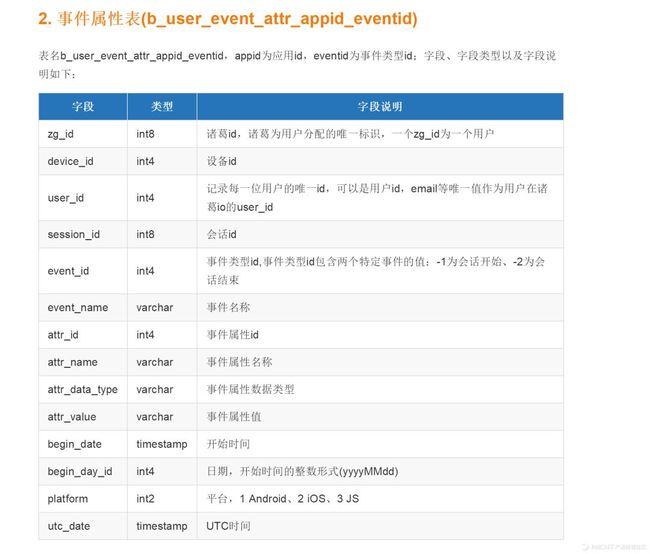The height and width of the screenshot is (554, 650).
Task: Select the begin_date field cell
Action: (x=83, y=444)
